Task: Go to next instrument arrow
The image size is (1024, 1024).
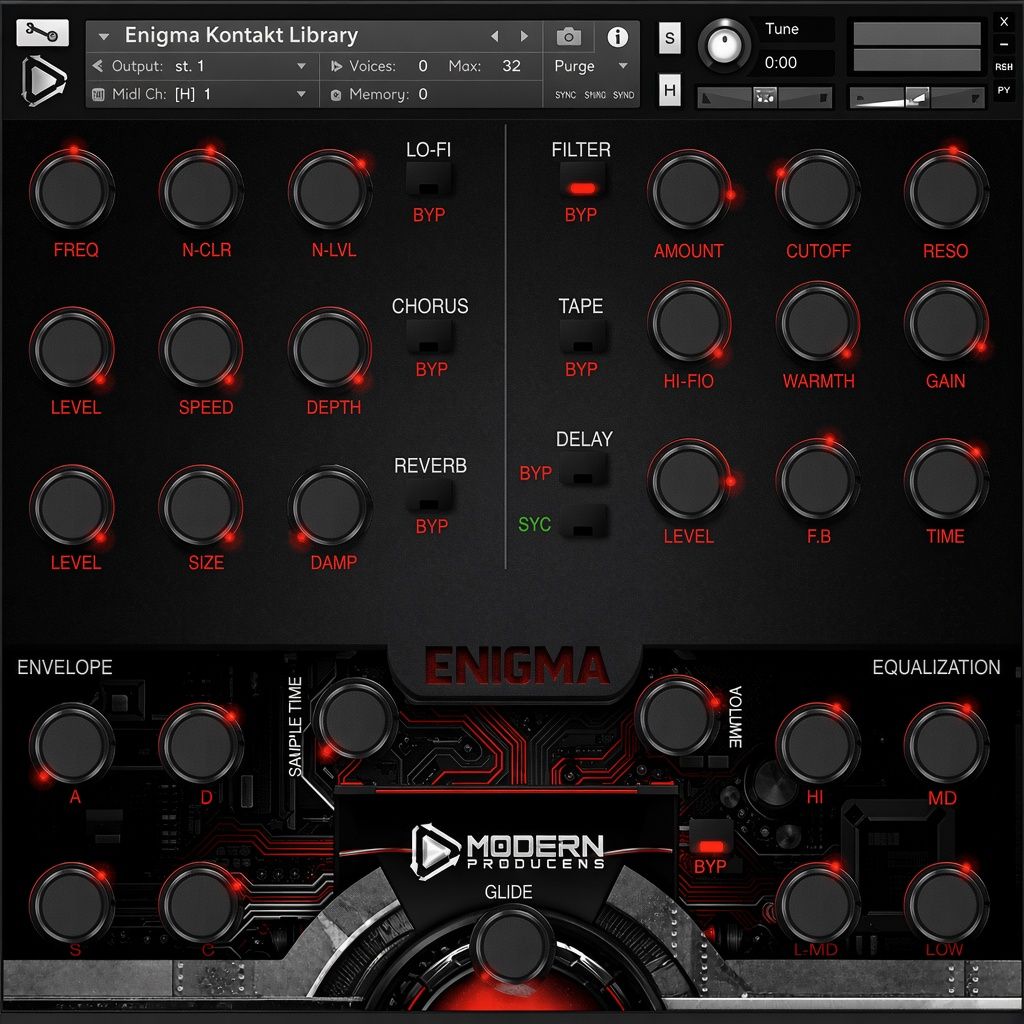Action: pyautogui.click(x=524, y=37)
